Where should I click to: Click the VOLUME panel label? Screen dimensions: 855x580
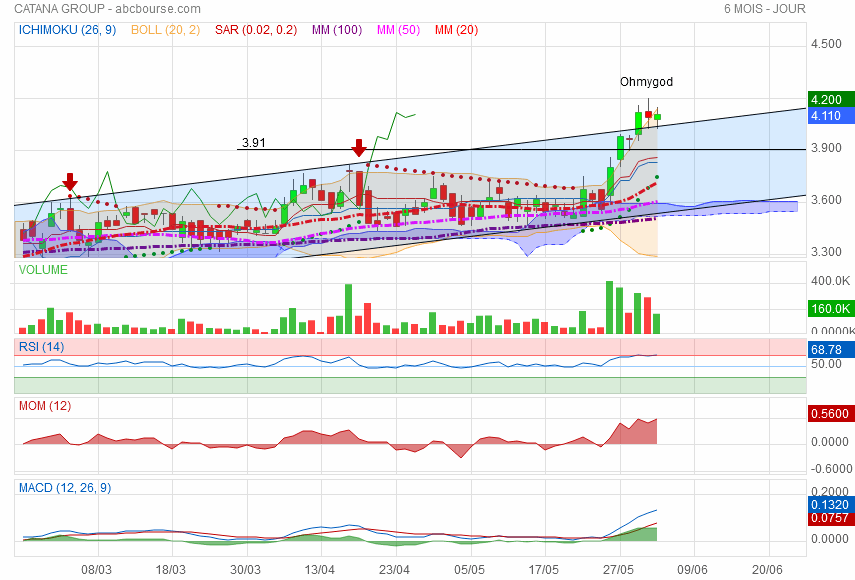43,270
